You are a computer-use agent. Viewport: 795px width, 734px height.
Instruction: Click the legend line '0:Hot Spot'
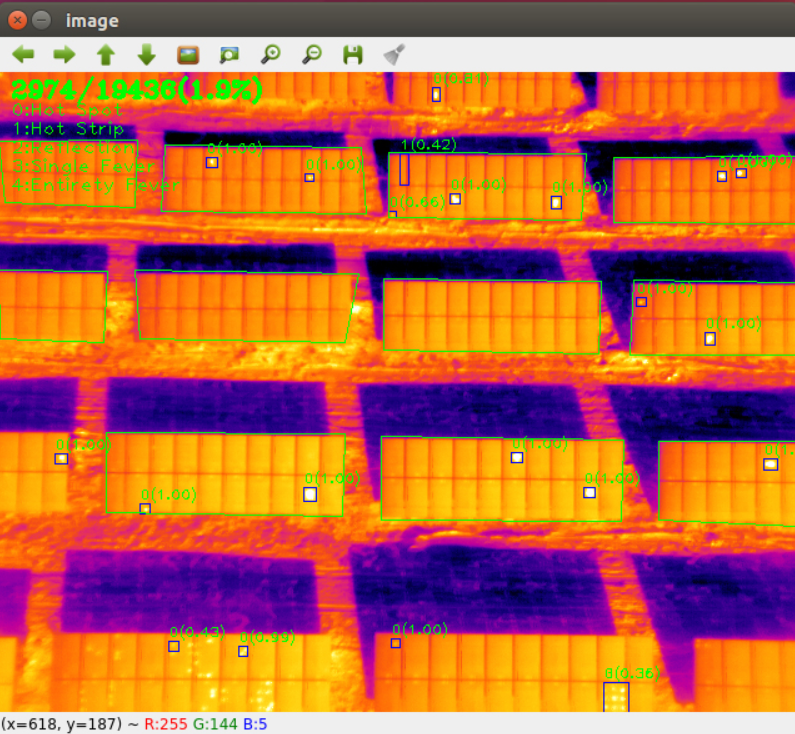[x=67, y=110]
